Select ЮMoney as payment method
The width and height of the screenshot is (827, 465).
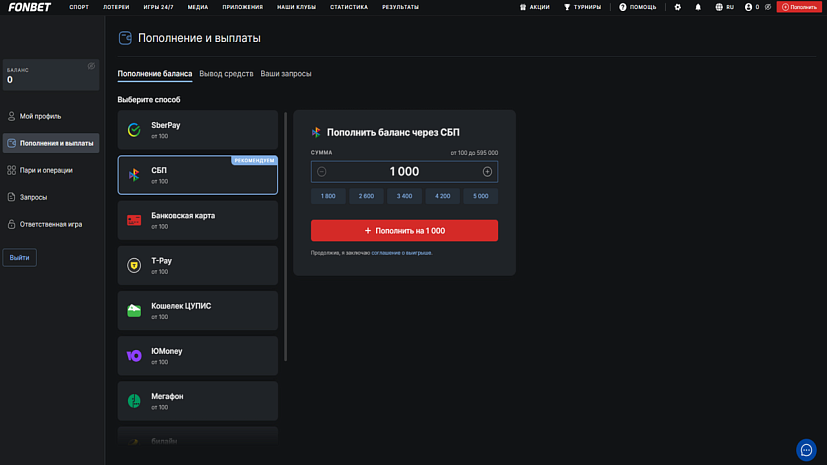click(197, 356)
